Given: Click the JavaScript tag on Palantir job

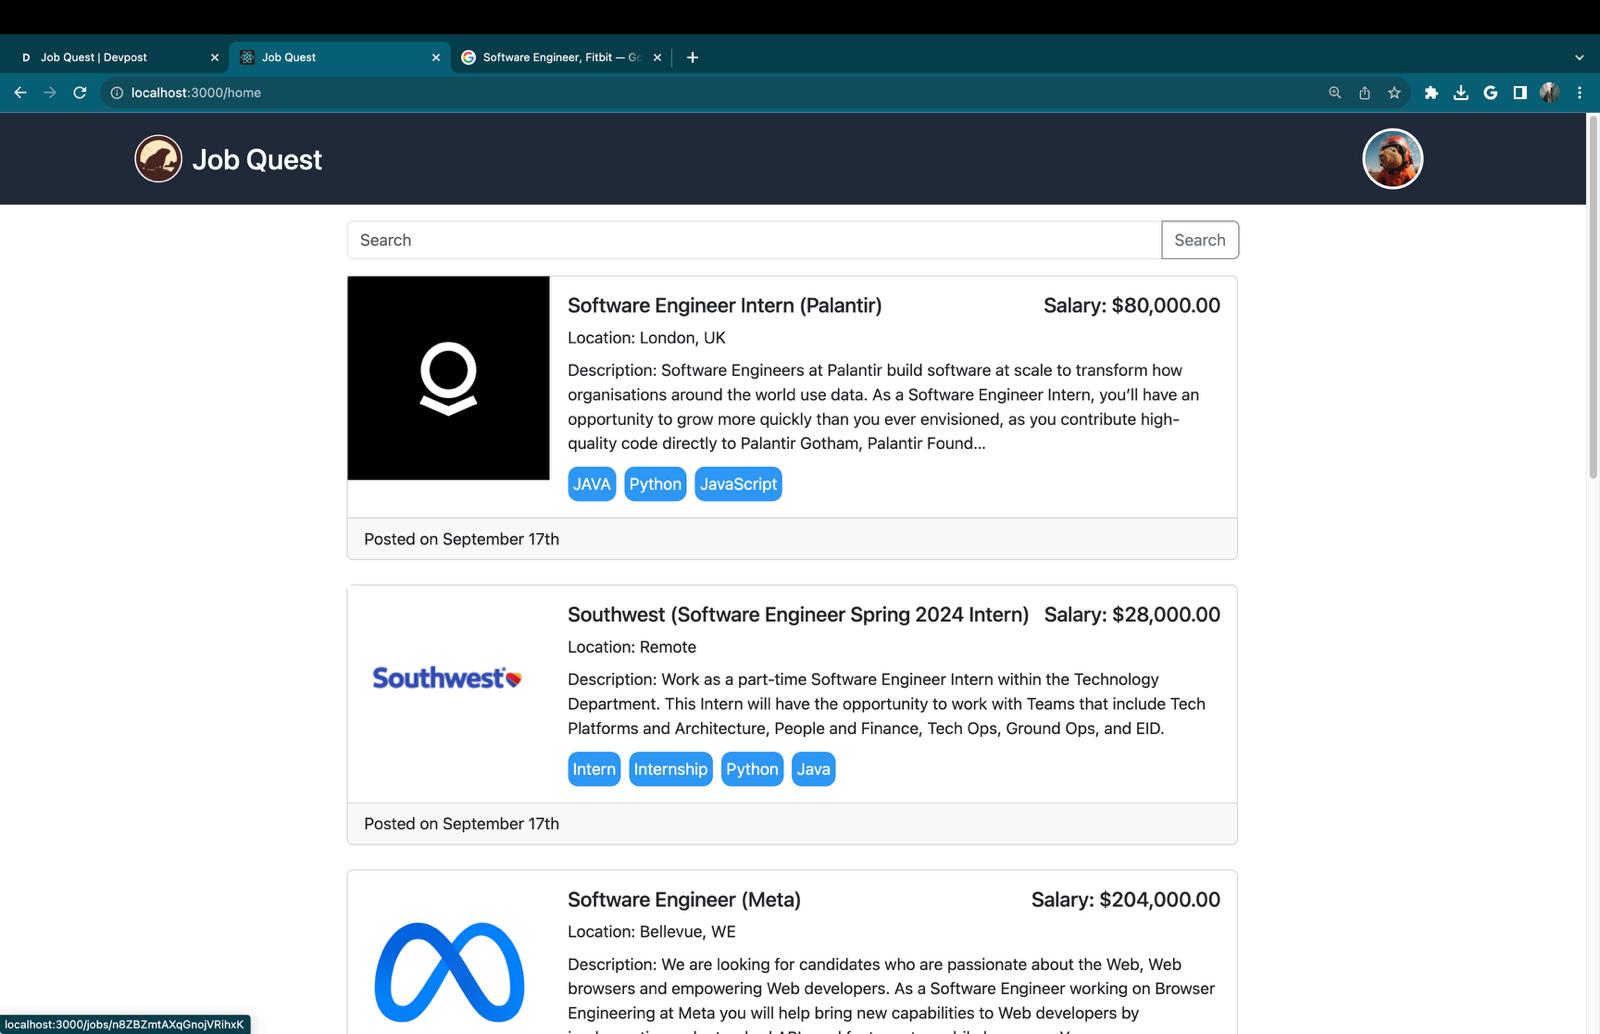Looking at the screenshot, I should (738, 484).
